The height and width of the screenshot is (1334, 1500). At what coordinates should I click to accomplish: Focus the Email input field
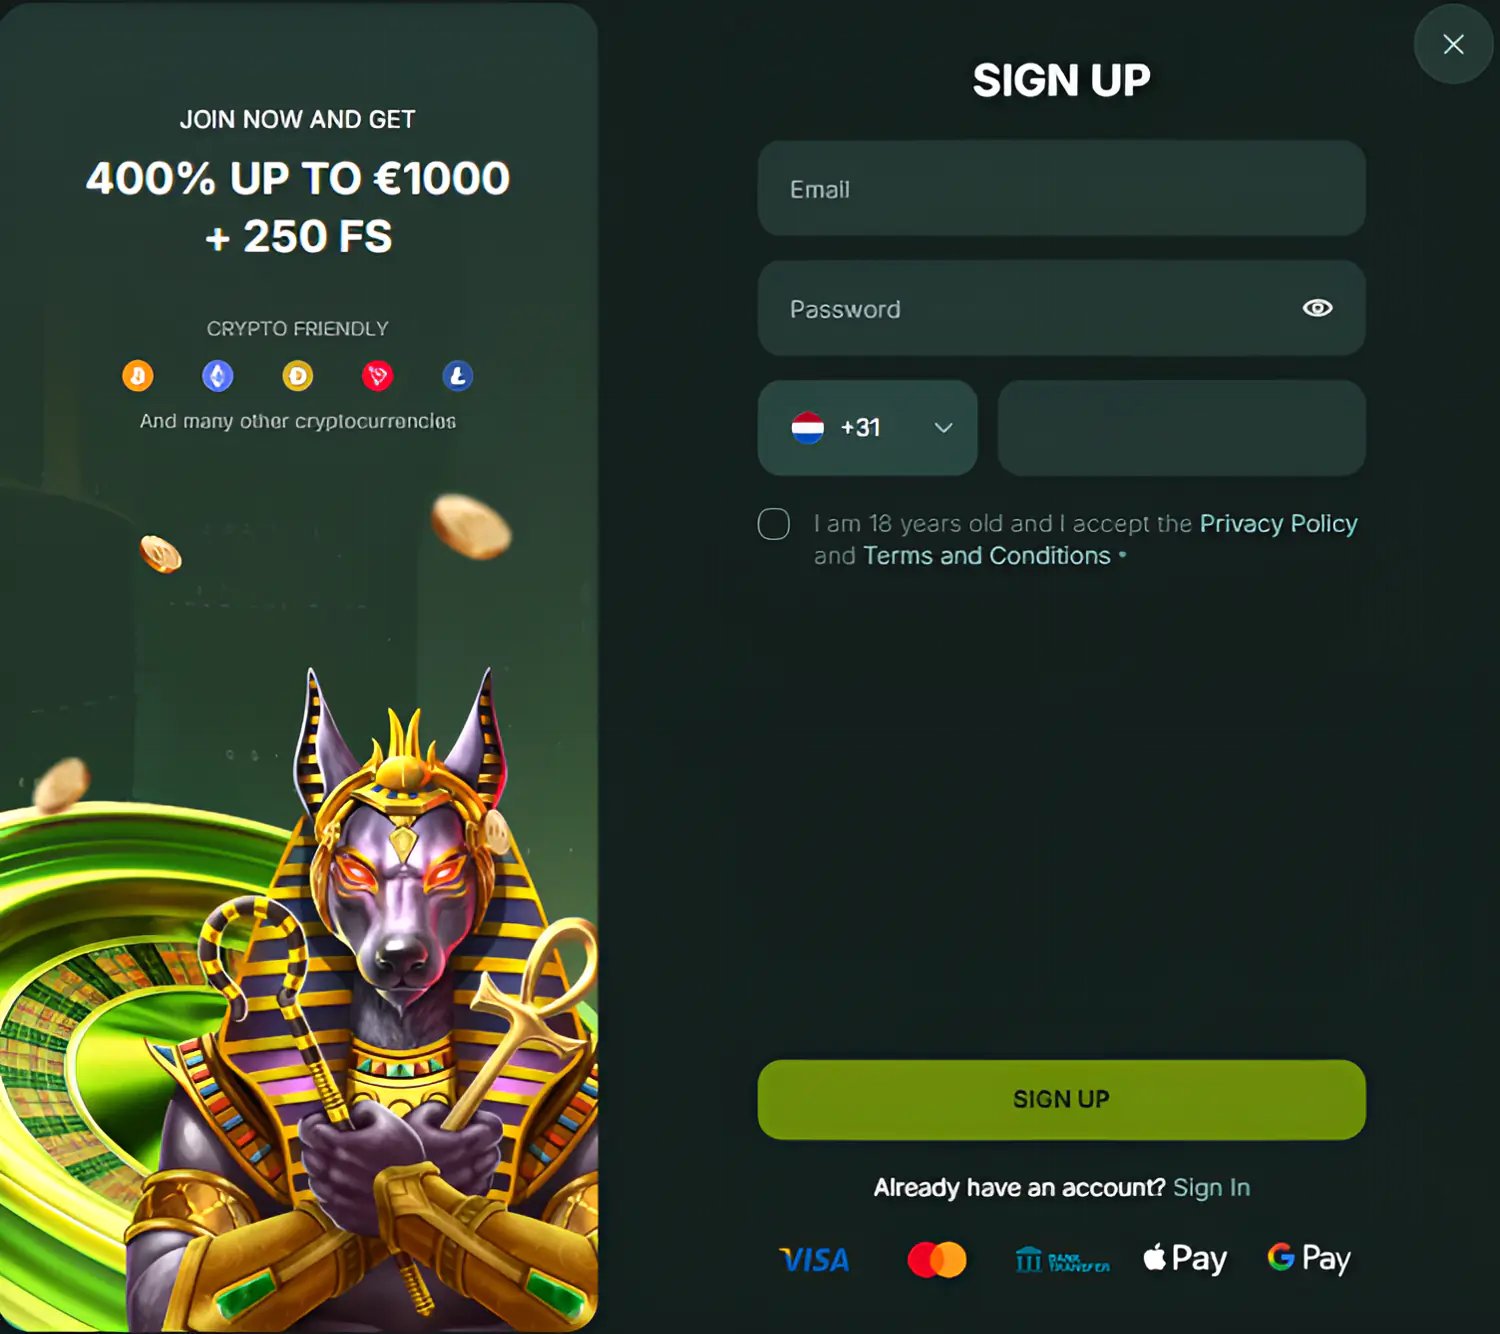[1061, 188]
